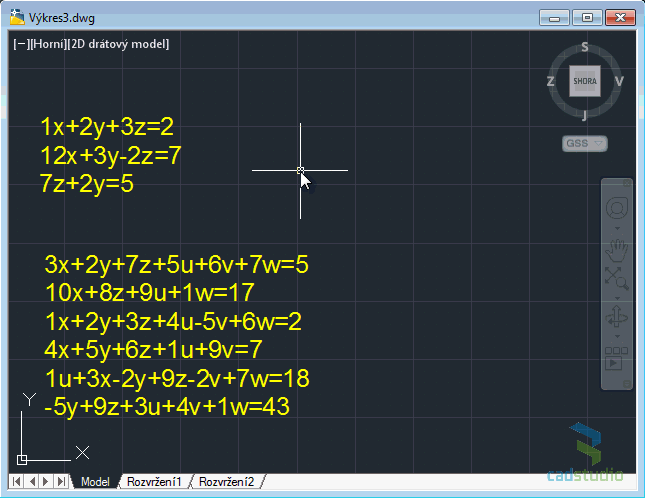Click the S compass direction on the ViewCube
The image size is (645, 498).
585,47
